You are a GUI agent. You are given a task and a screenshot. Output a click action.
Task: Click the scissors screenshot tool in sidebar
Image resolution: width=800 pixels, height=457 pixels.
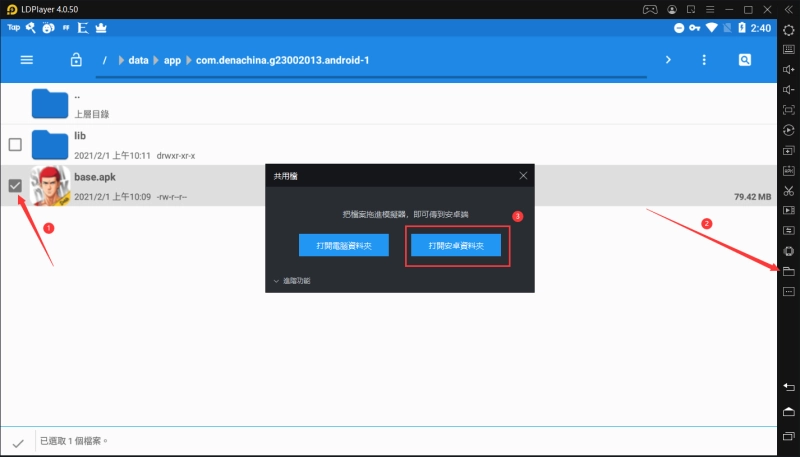pos(788,190)
